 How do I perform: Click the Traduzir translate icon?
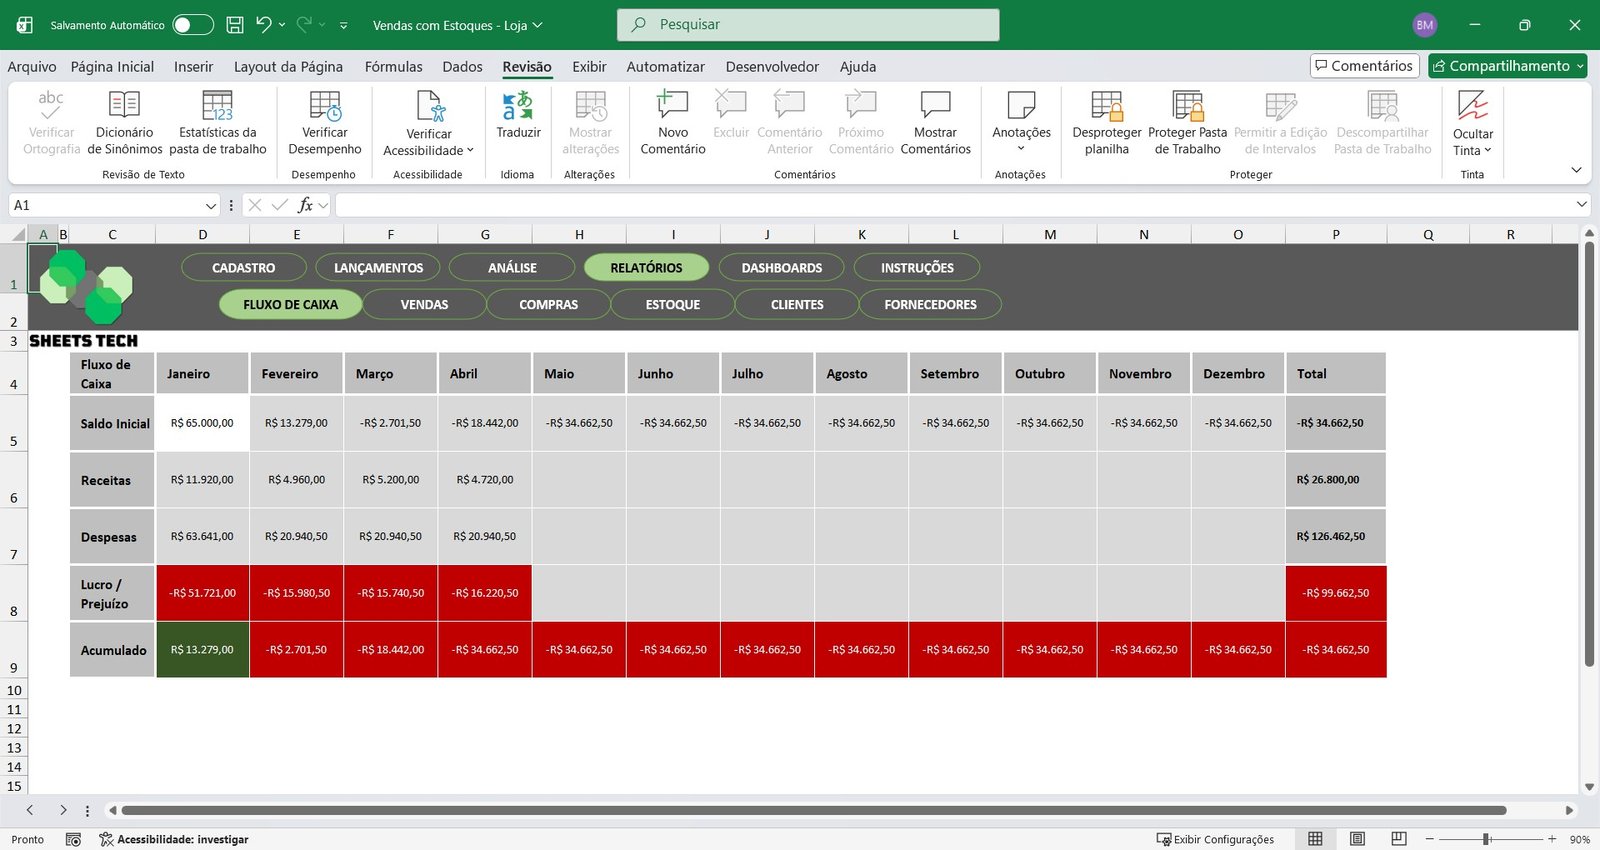[x=518, y=107]
